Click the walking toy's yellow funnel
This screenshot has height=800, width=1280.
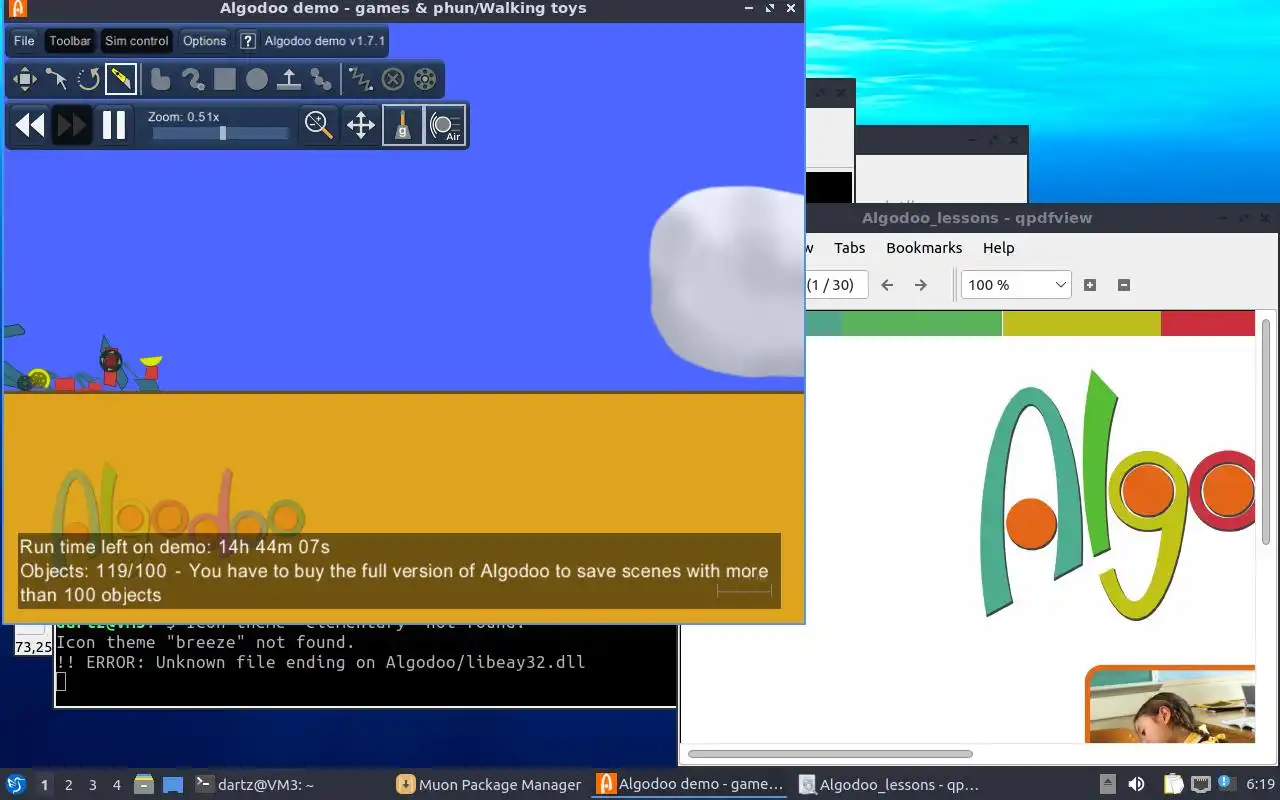tap(151, 360)
